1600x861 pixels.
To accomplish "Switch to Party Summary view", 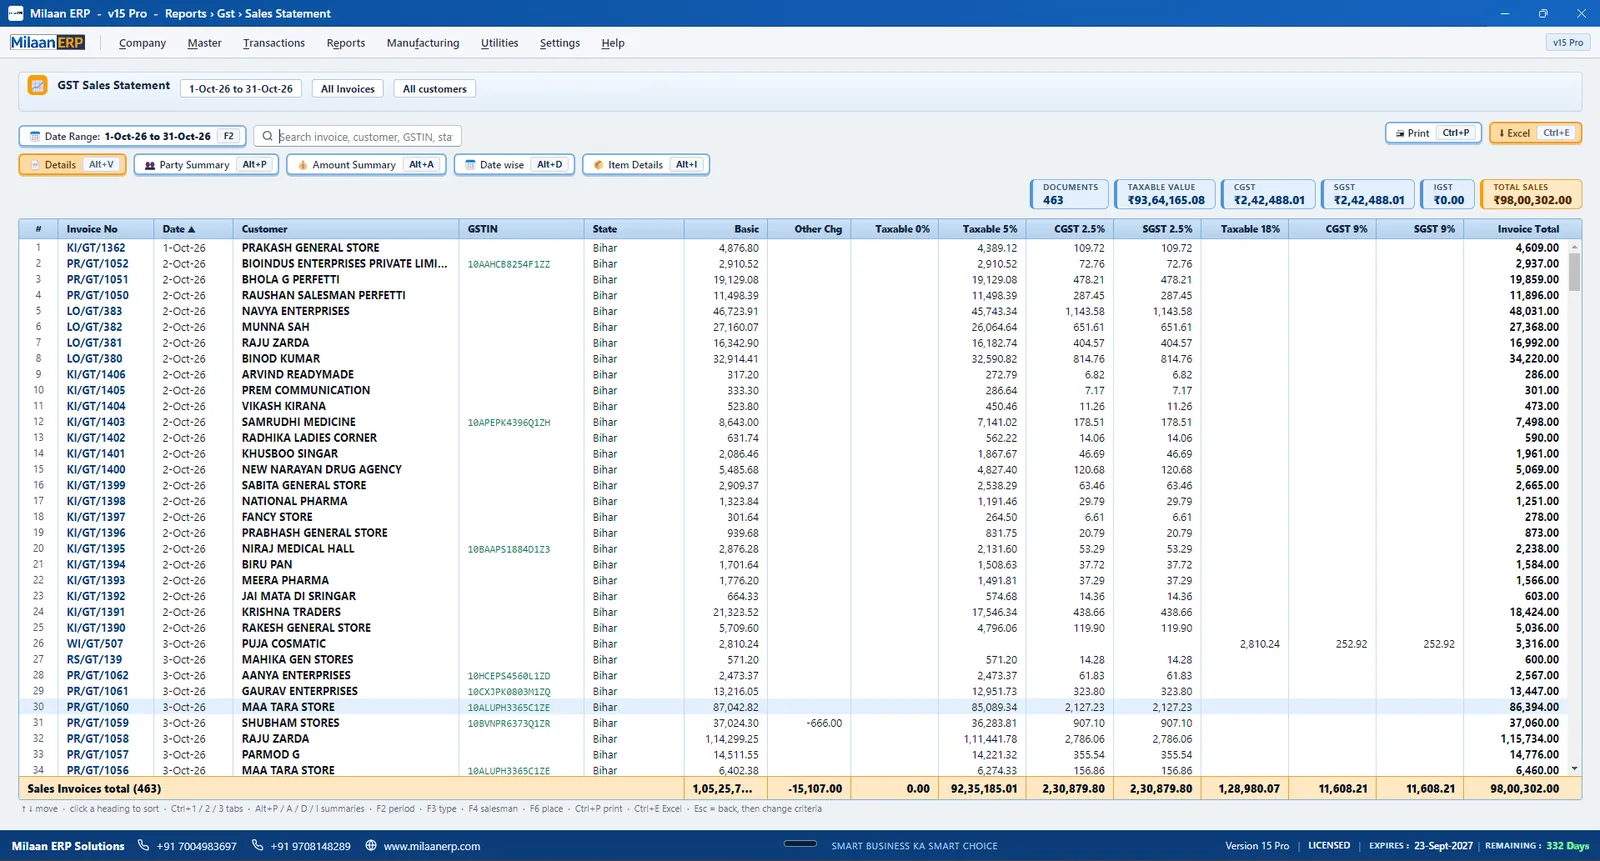I will click(206, 165).
